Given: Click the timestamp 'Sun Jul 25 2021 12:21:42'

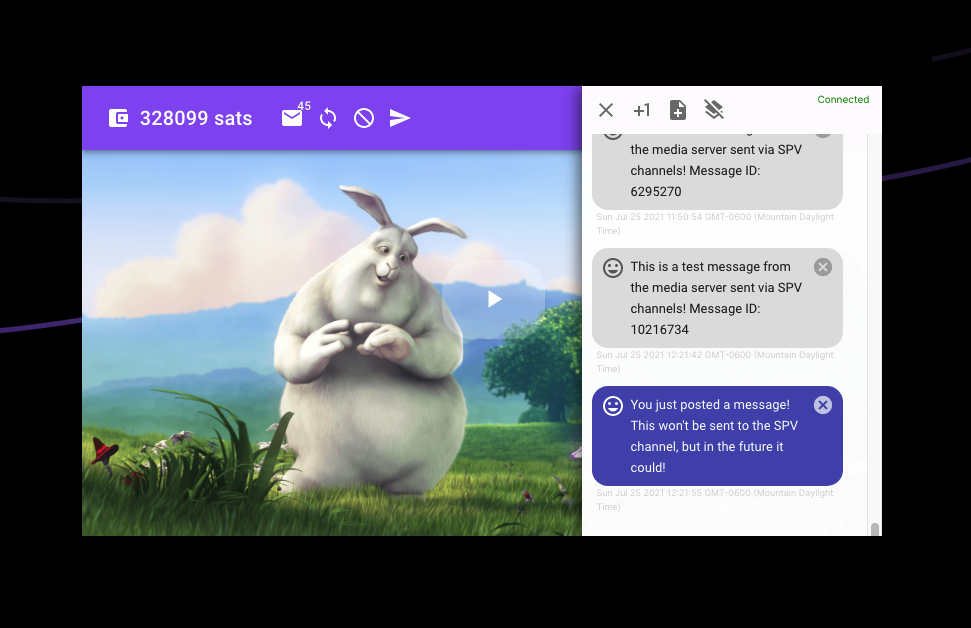Looking at the screenshot, I should tap(715, 362).
